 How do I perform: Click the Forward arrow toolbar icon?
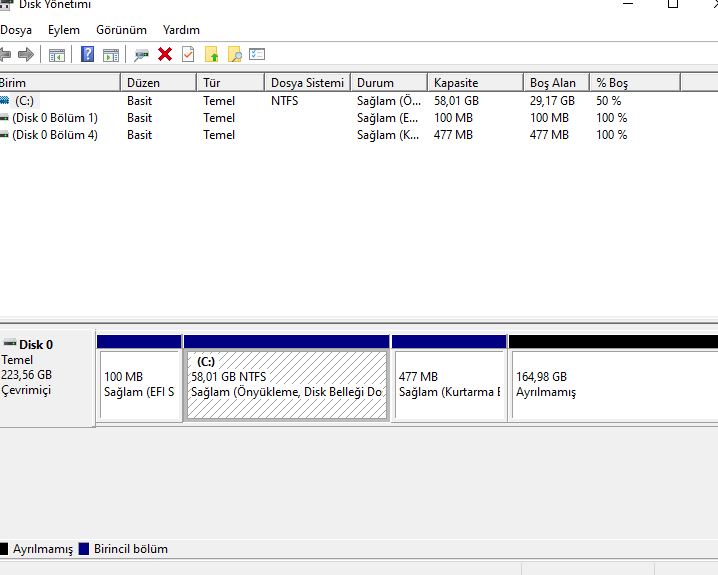tap(26, 54)
